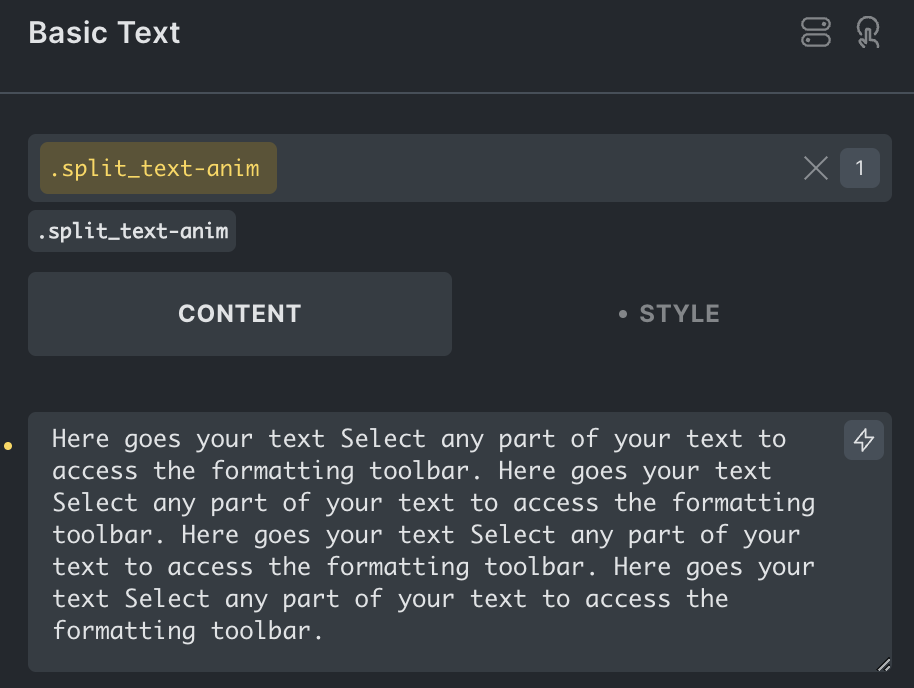The height and width of the screenshot is (688, 914).
Task: Open dynamic data lightning bolt icon
Action: [863, 440]
